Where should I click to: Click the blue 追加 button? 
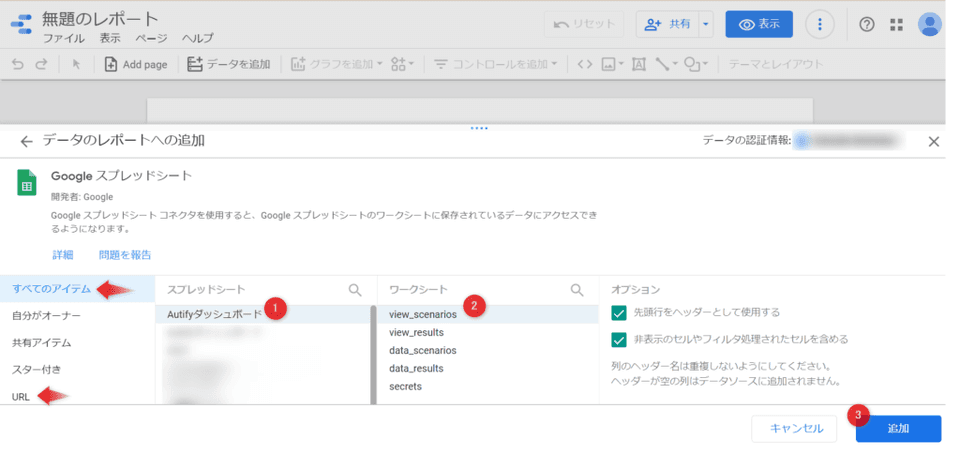click(898, 428)
